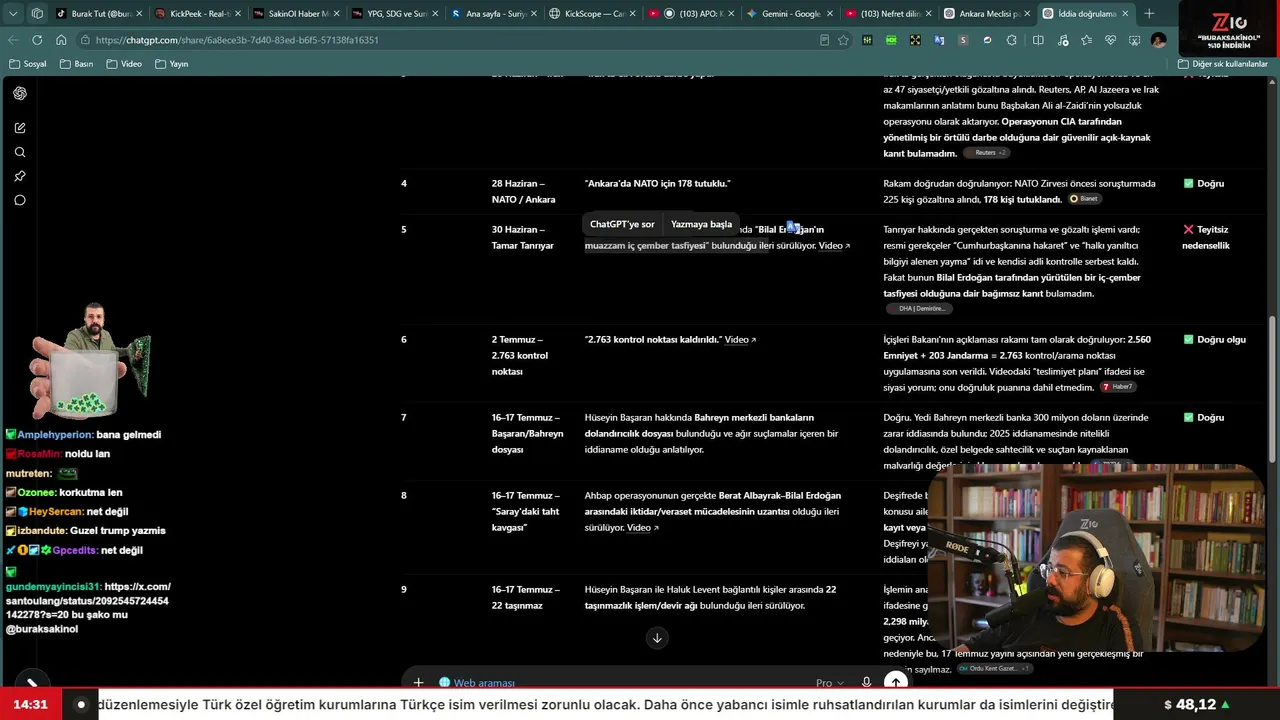Image resolution: width=1280 pixels, height=720 pixels.
Task: Open the Ordu Kent Gazetesi source chip
Action: 994,668
